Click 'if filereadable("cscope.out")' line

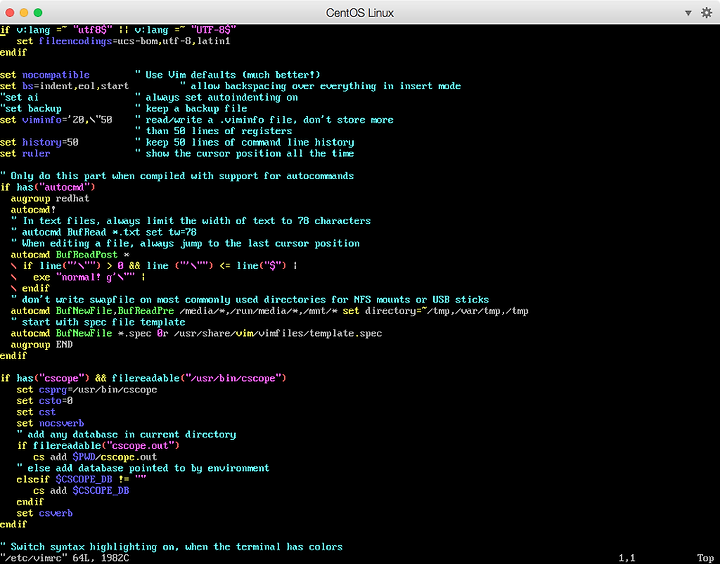(x=98, y=446)
